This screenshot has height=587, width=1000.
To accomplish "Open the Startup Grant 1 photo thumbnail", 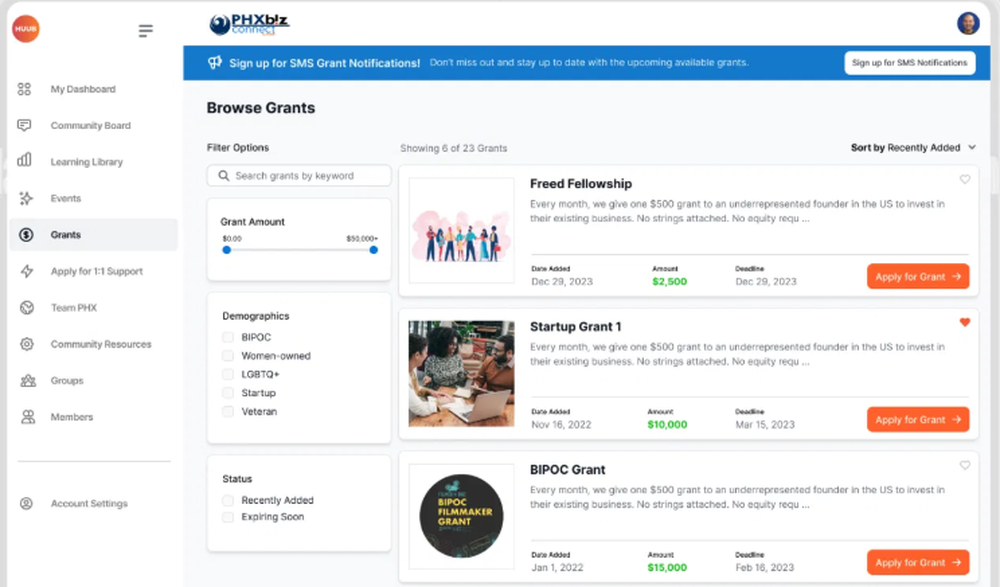I will pos(461,373).
